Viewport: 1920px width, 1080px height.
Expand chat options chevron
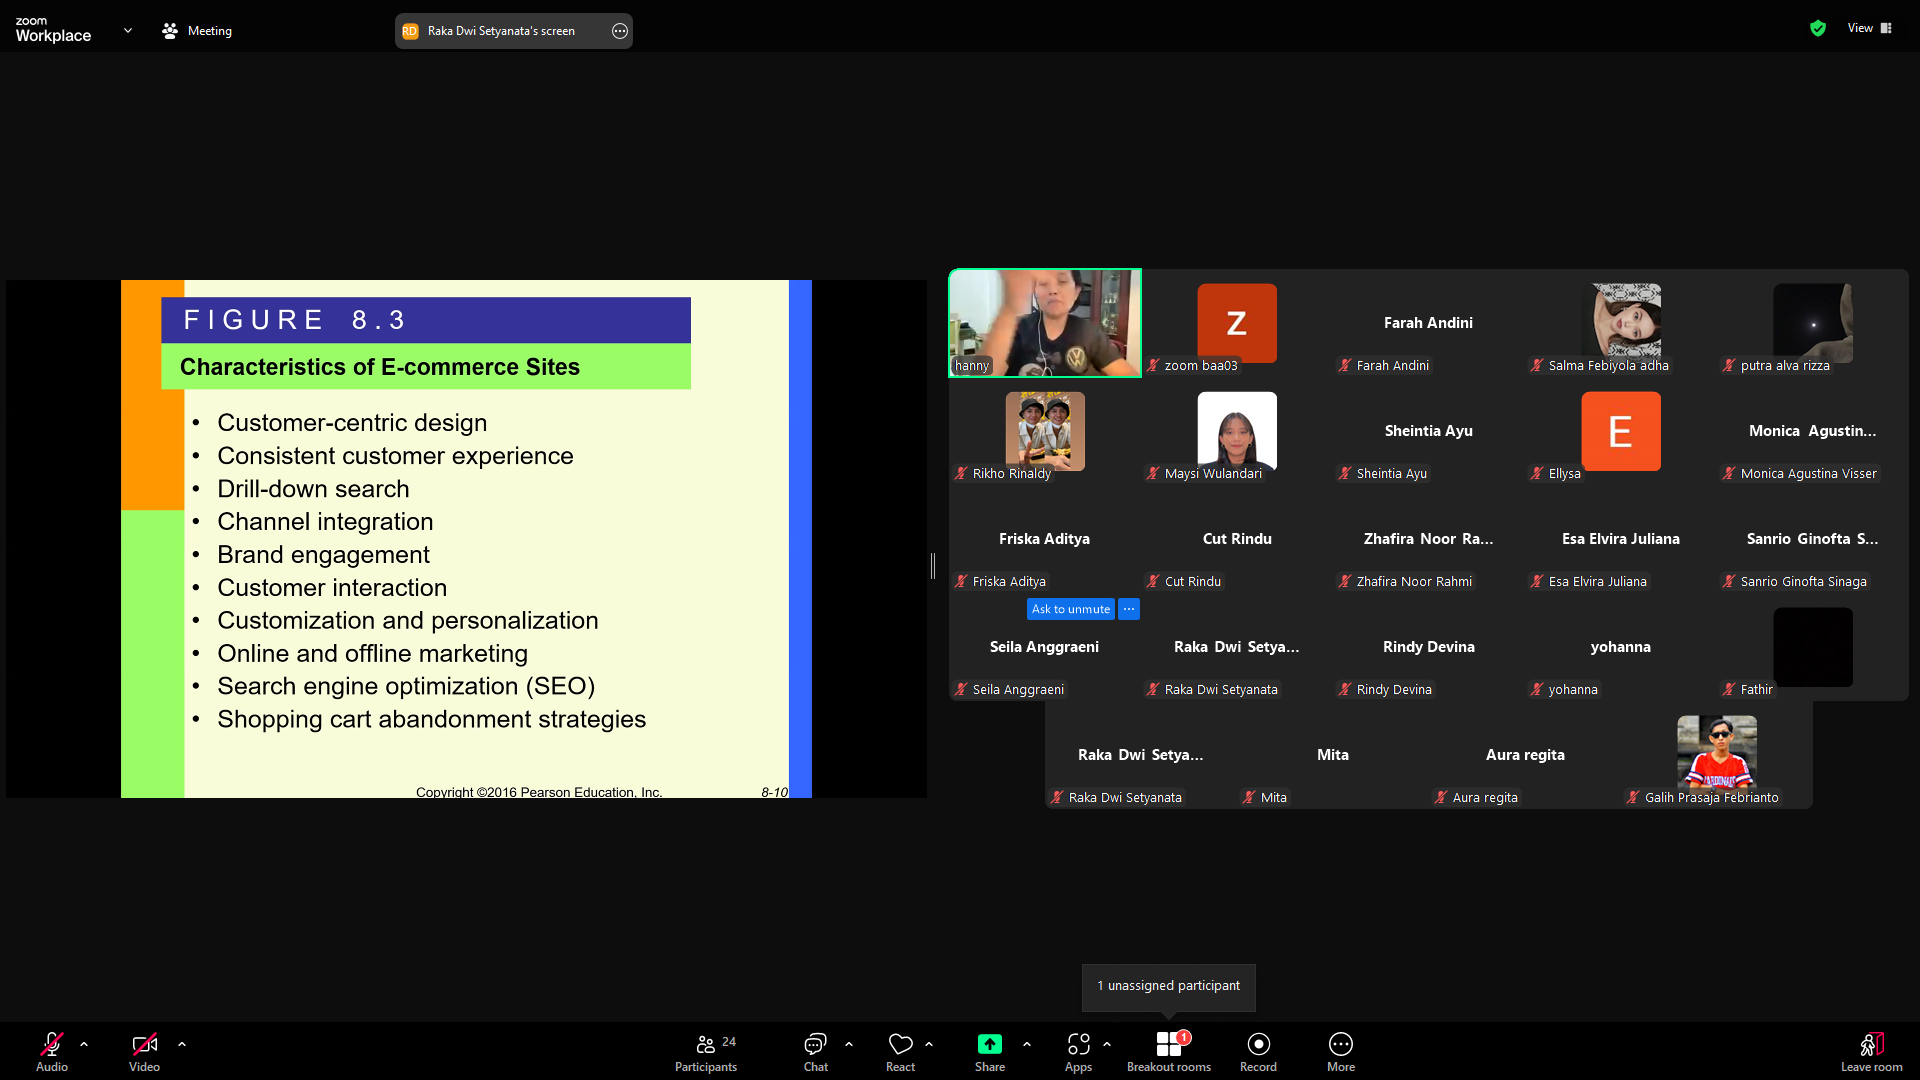pyautogui.click(x=849, y=1044)
